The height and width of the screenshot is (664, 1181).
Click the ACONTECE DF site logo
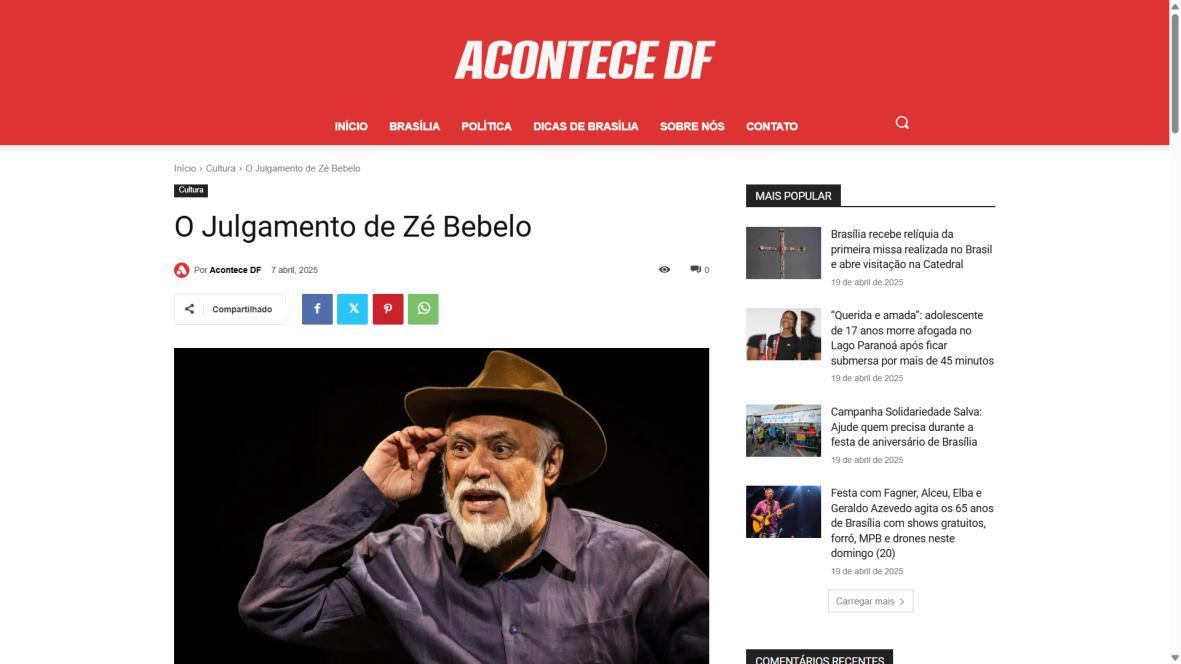pos(584,60)
